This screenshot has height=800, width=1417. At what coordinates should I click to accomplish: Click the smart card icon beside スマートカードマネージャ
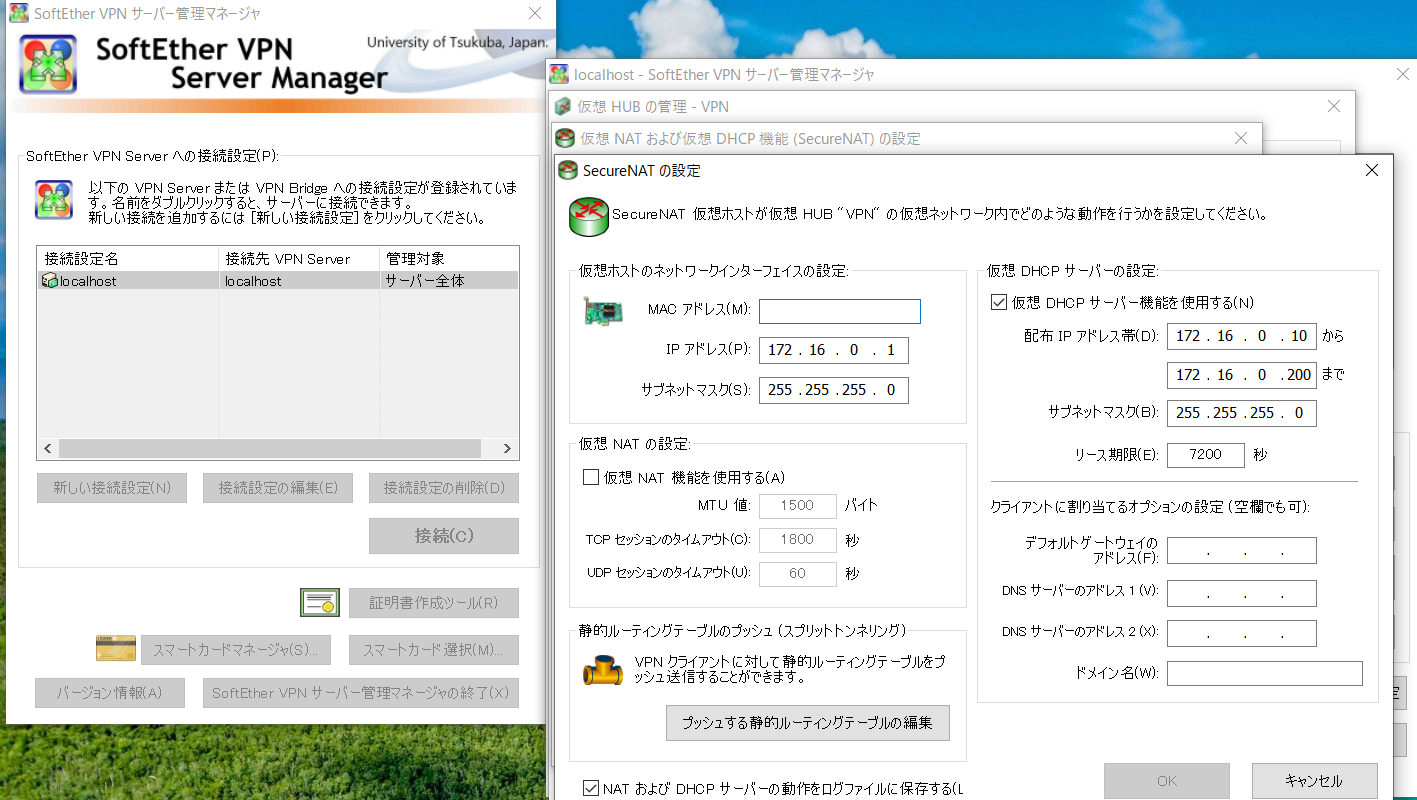point(116,648)
